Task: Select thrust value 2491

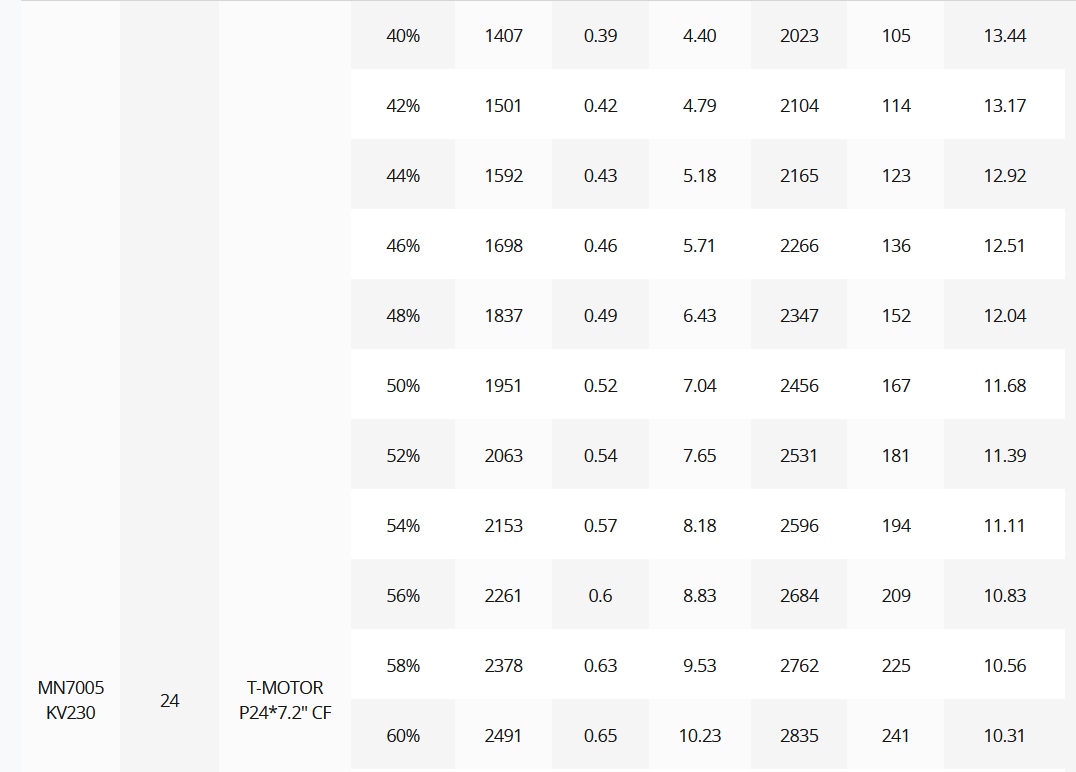Action: (503, 736)
